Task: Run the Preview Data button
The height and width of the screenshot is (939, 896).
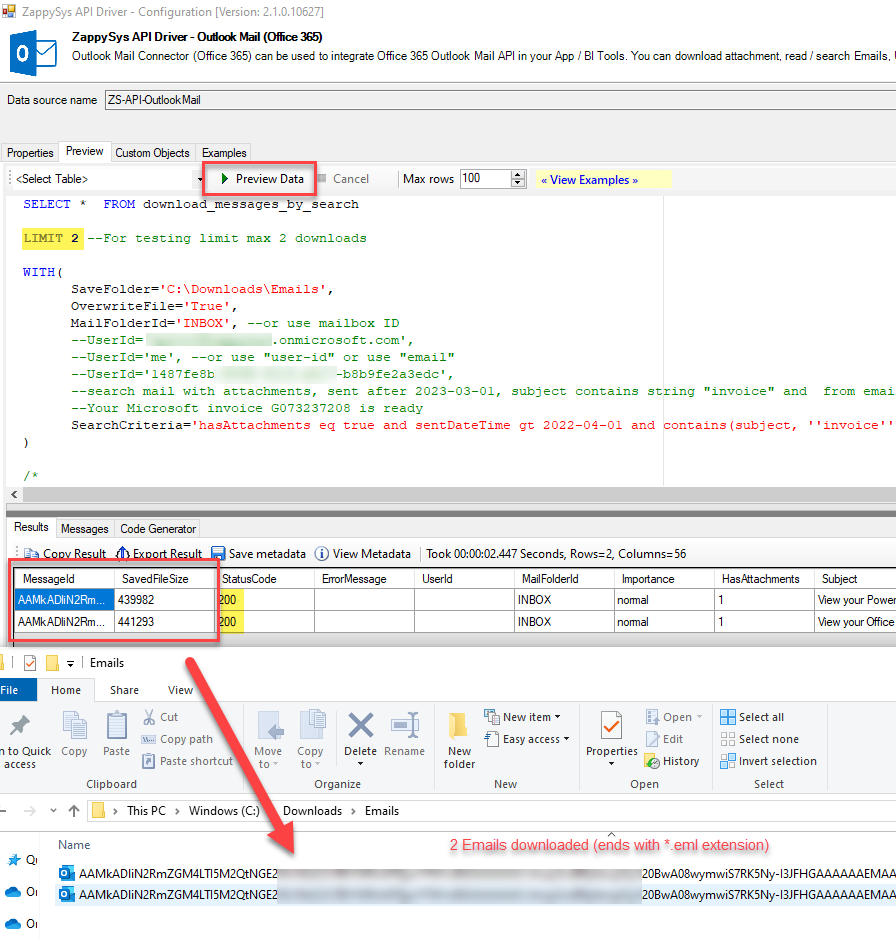Action: point(262,178)
